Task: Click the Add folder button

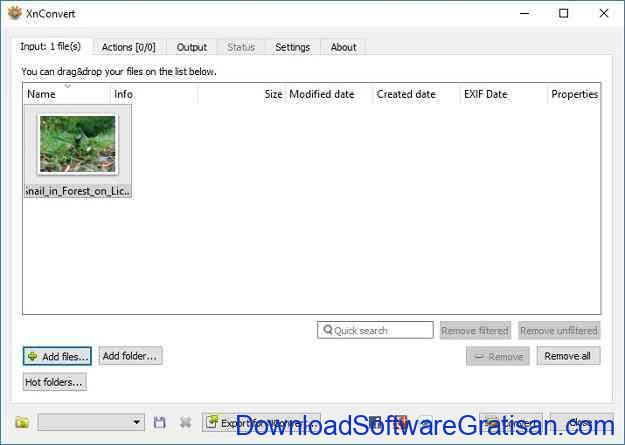Action: point(130,356)
